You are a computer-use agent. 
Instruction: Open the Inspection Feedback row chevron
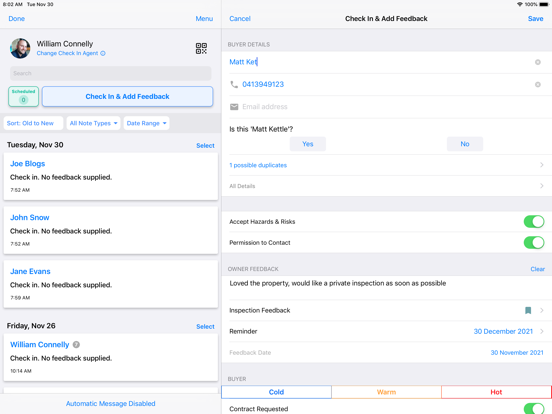542,310
